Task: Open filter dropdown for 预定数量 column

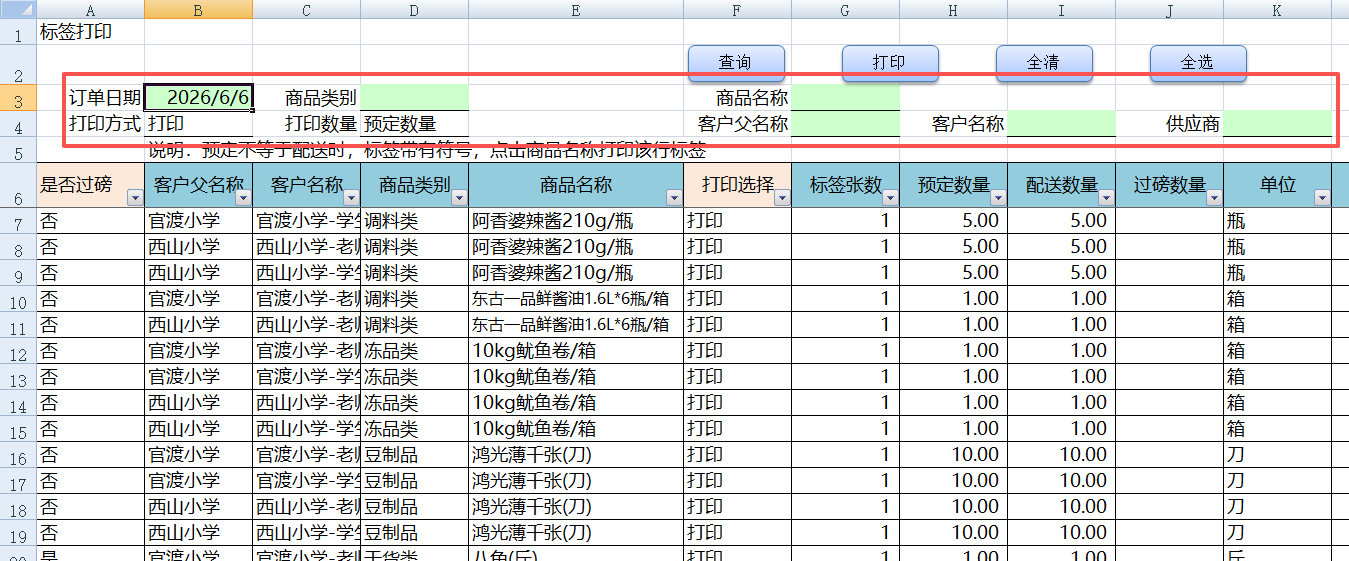Action: [x=998, y=198]
